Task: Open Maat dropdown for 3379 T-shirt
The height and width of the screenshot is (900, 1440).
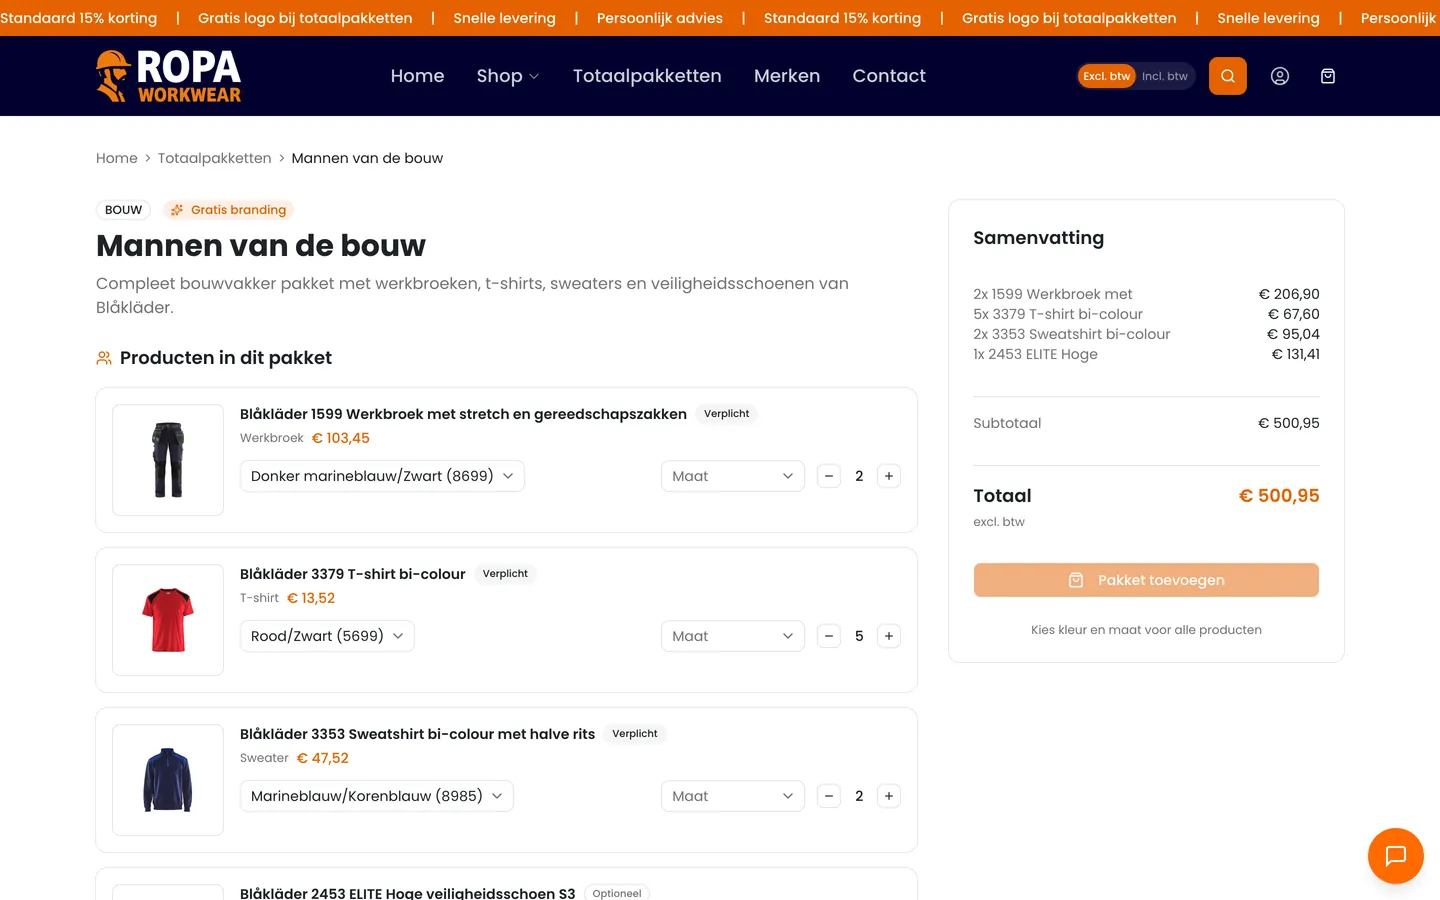Action: pos(733,636)
